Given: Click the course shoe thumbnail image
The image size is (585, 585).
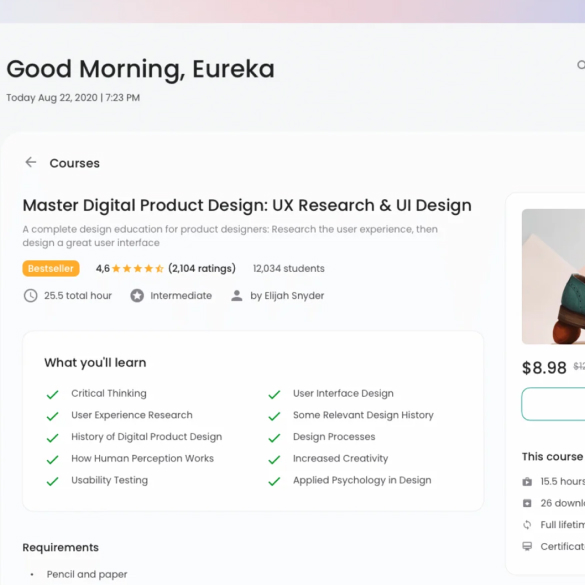Looking at the screenshot, I should coord(553,276).
